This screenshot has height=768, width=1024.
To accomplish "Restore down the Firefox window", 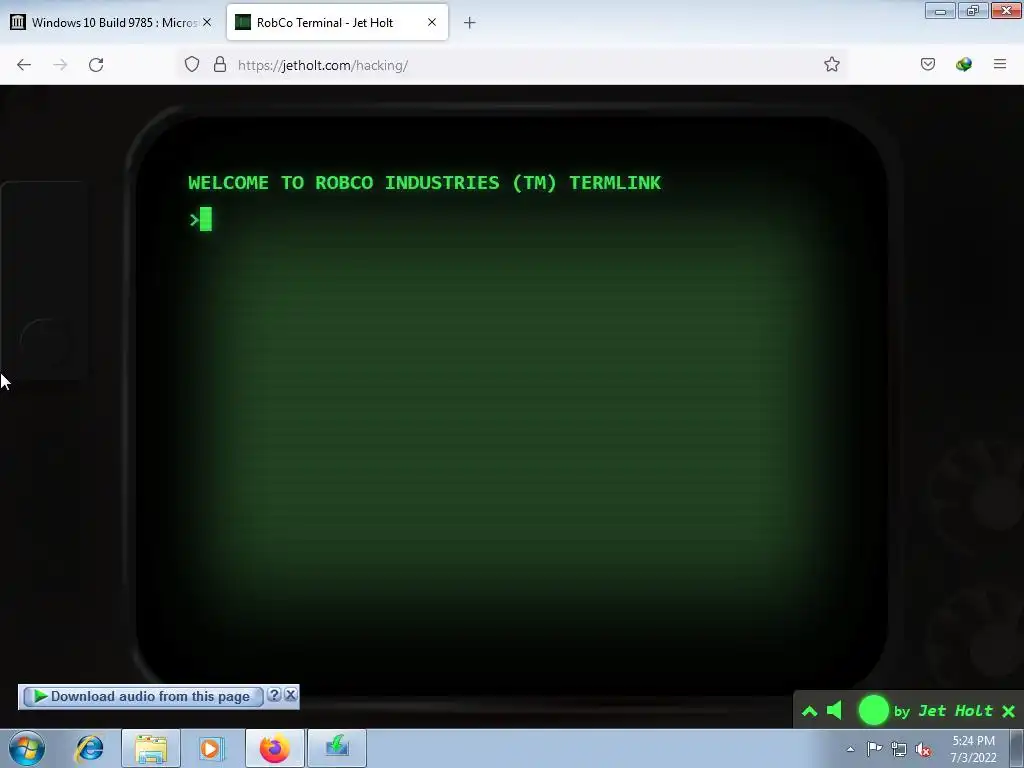I will point(973,10).
